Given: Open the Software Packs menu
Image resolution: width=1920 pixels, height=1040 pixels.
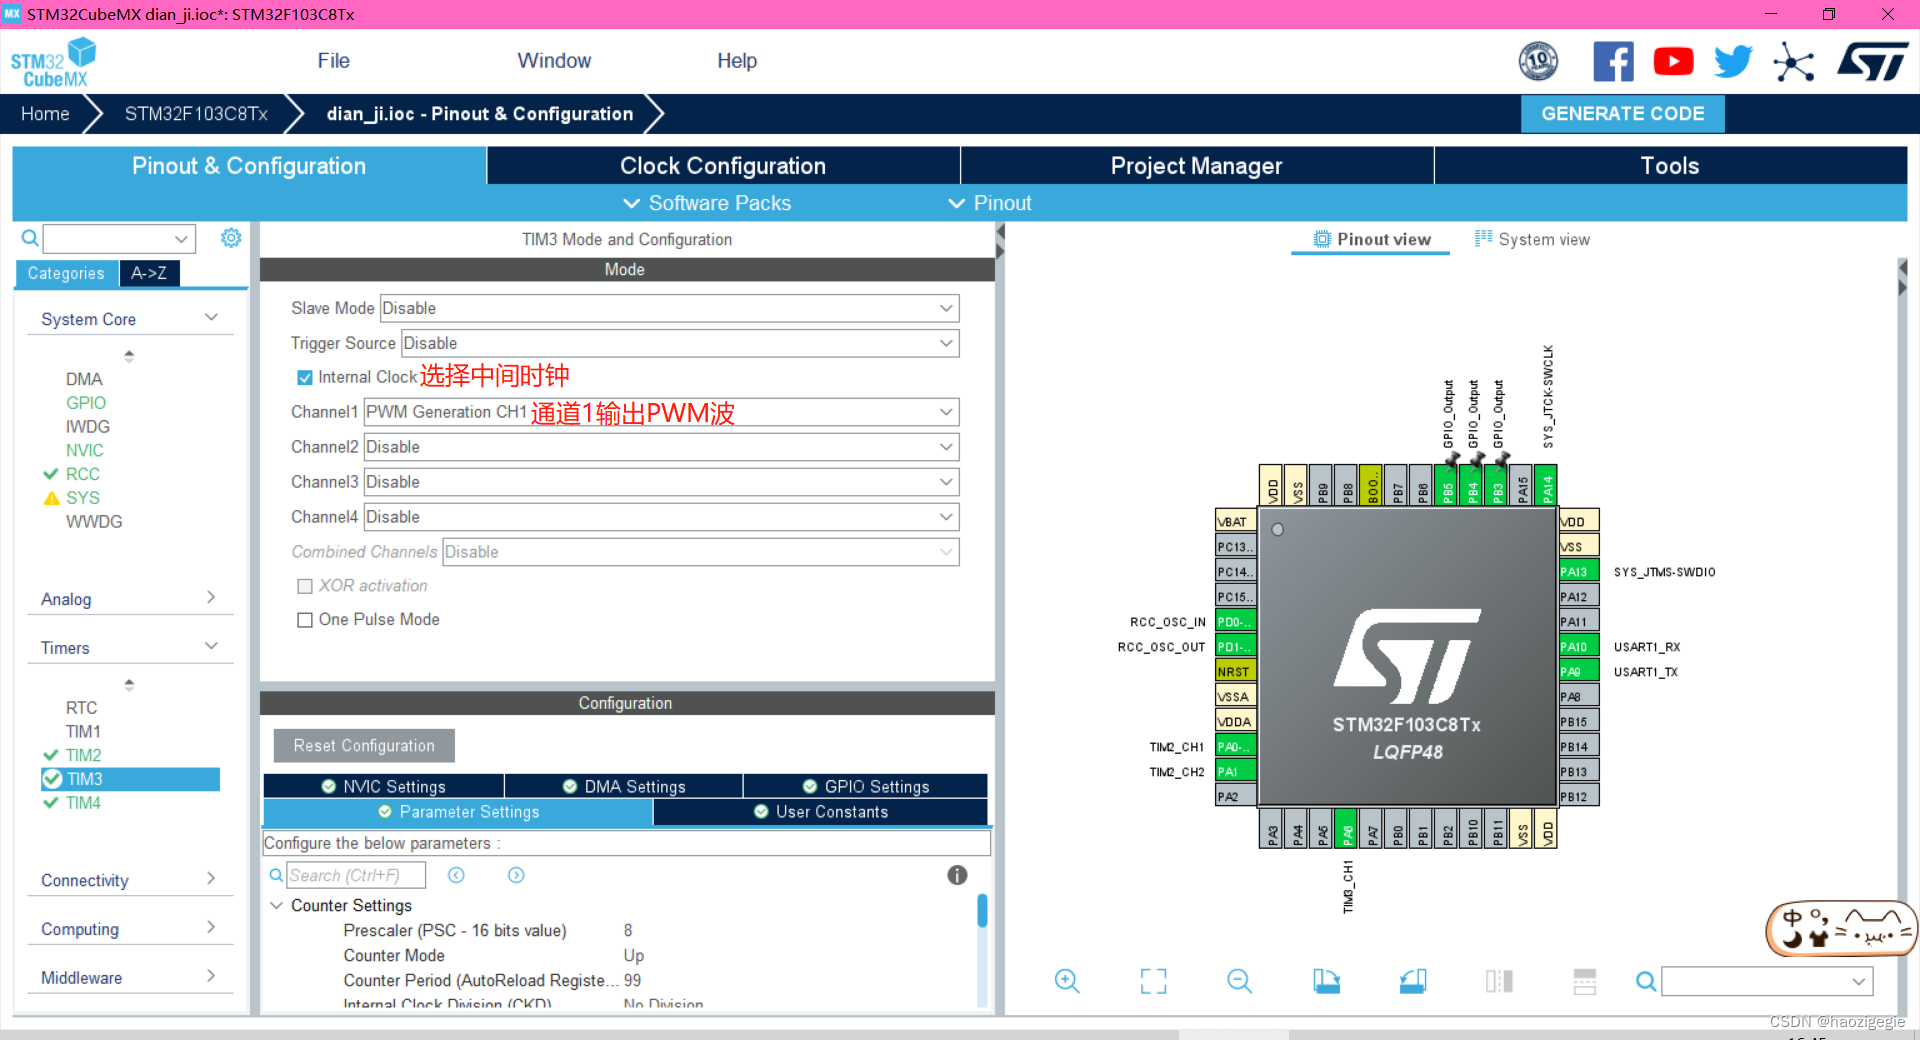Looking at the screenshot, I should [707, 203].
